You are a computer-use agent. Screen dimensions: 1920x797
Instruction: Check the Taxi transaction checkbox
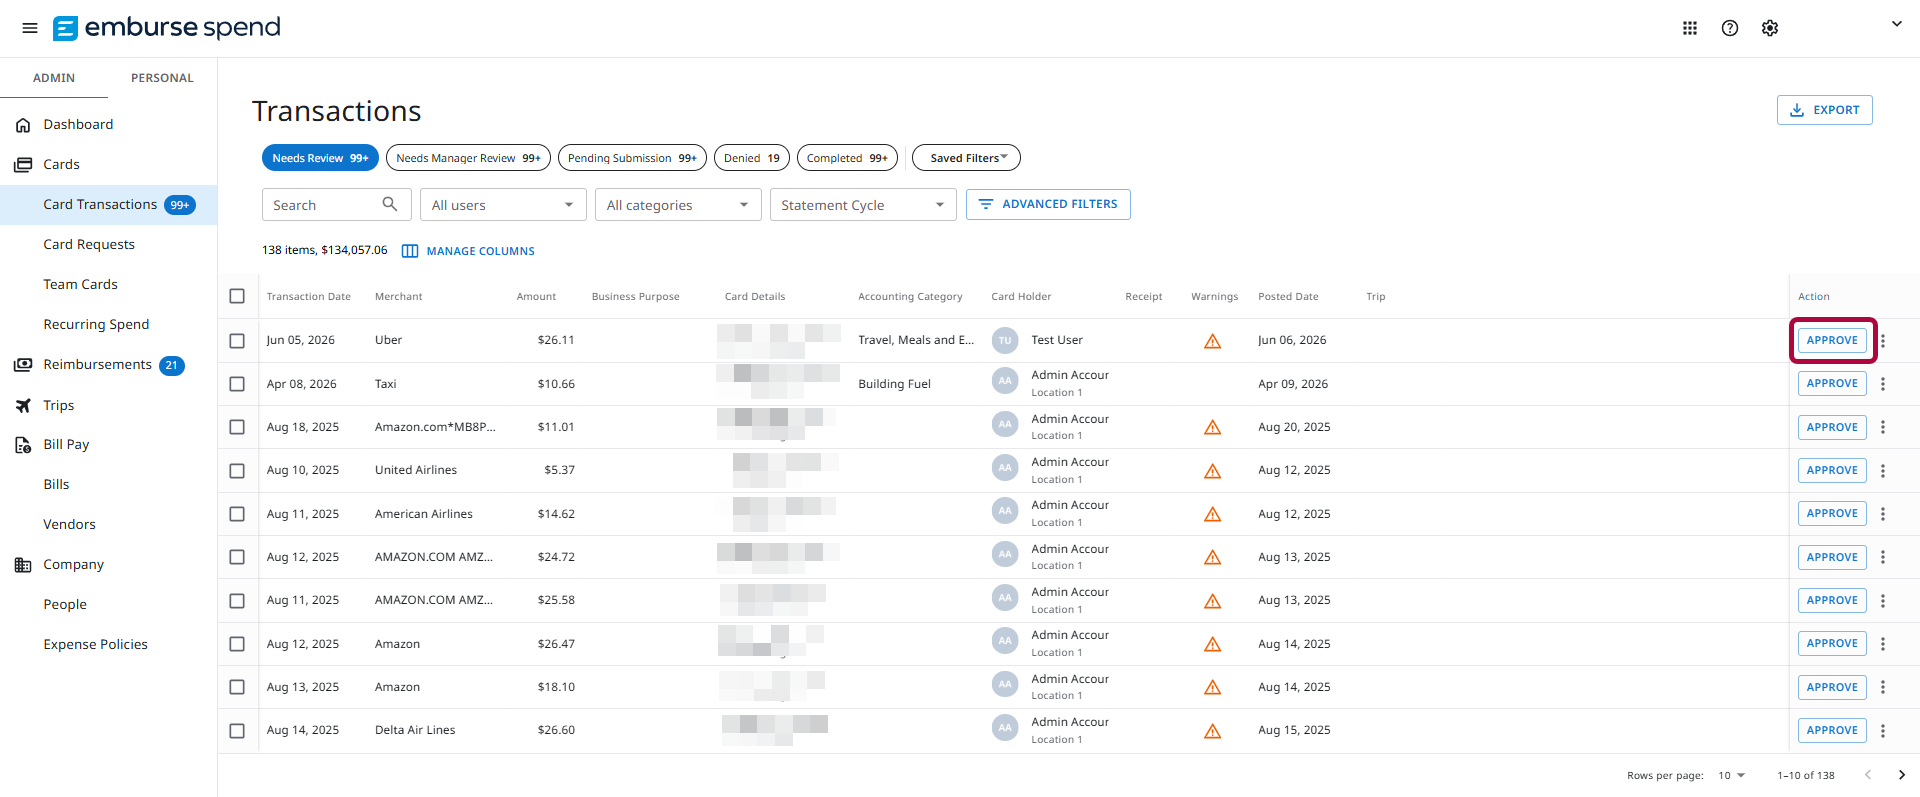(237, 384)
